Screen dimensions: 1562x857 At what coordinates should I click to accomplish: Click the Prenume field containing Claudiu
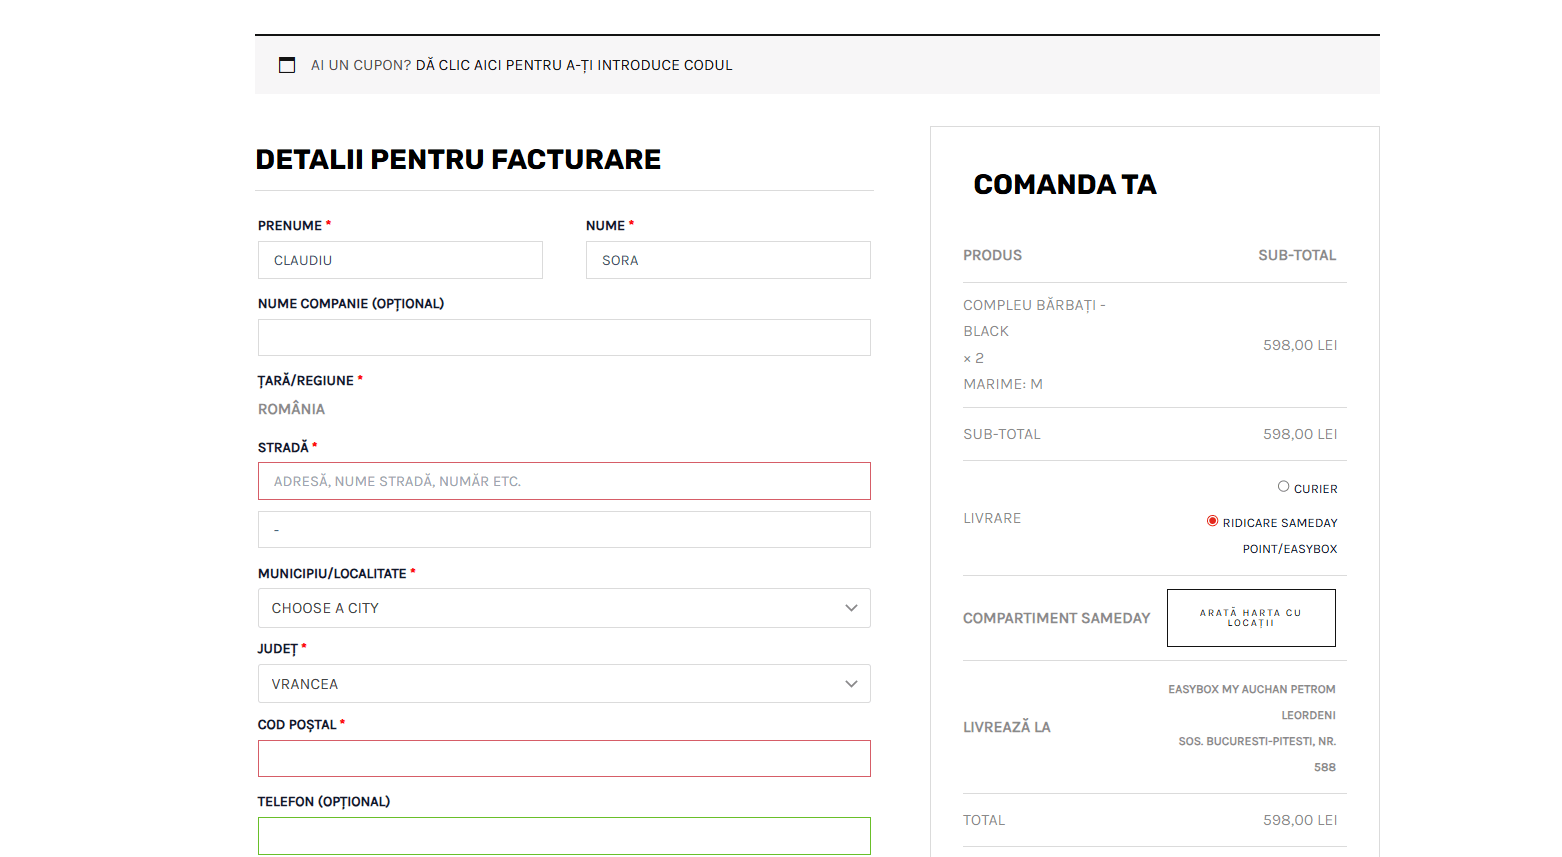[400, 260]
